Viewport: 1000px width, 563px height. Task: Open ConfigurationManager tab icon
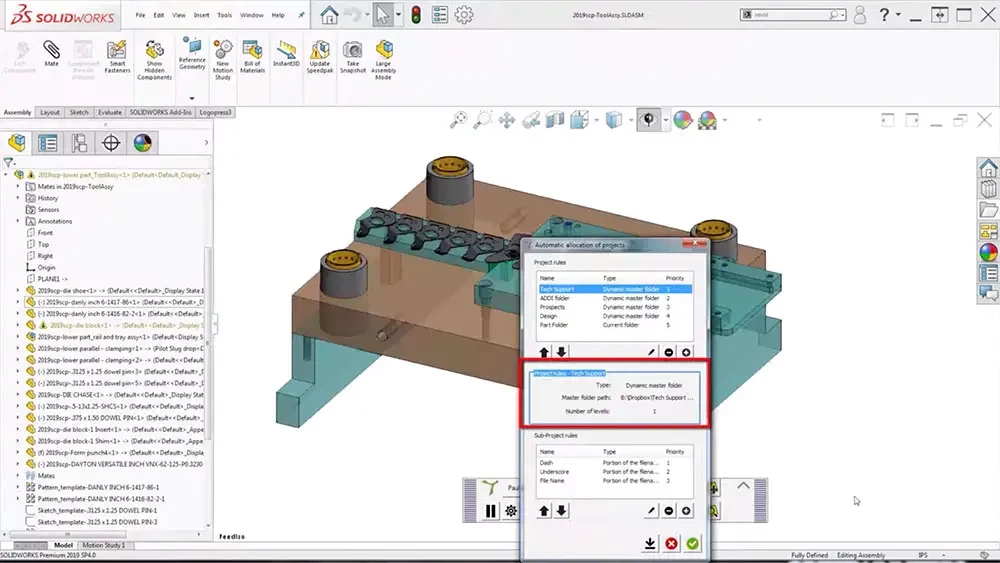pyautogui.click(x=79, y=143)
